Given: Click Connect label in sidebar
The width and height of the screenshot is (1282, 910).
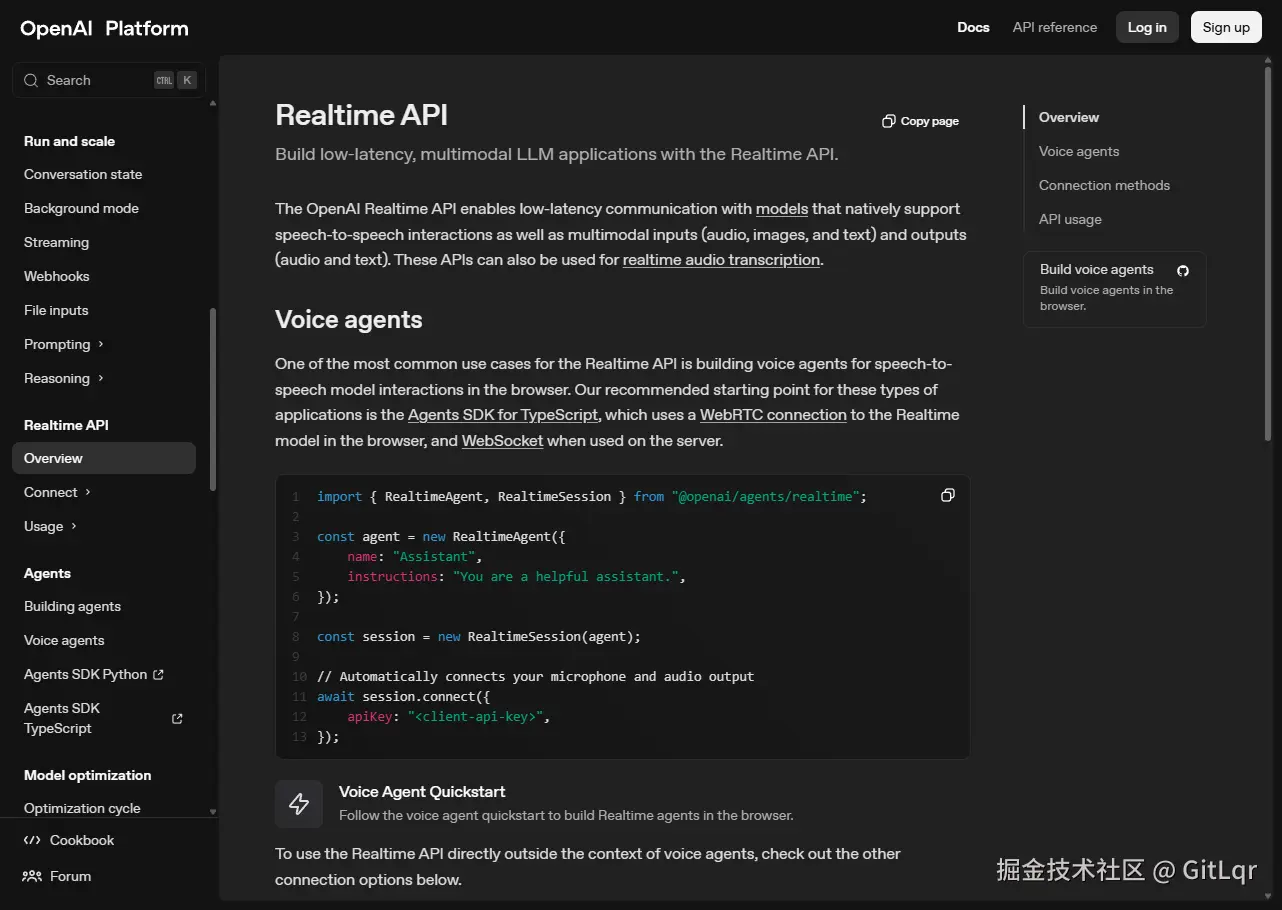Looking at the screenshot, I should point(51,492).
